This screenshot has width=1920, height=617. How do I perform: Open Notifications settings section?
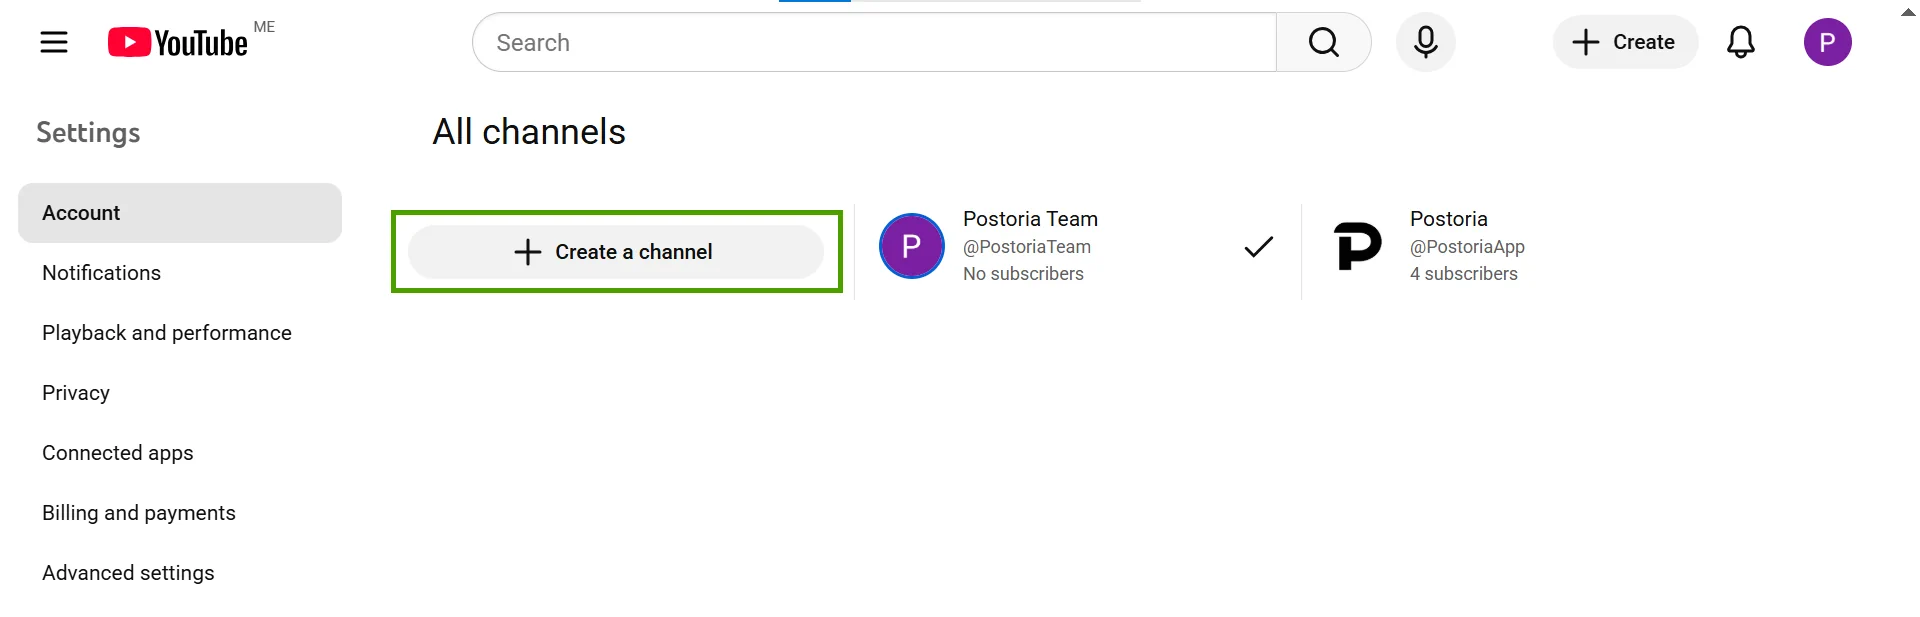point(180,273)
